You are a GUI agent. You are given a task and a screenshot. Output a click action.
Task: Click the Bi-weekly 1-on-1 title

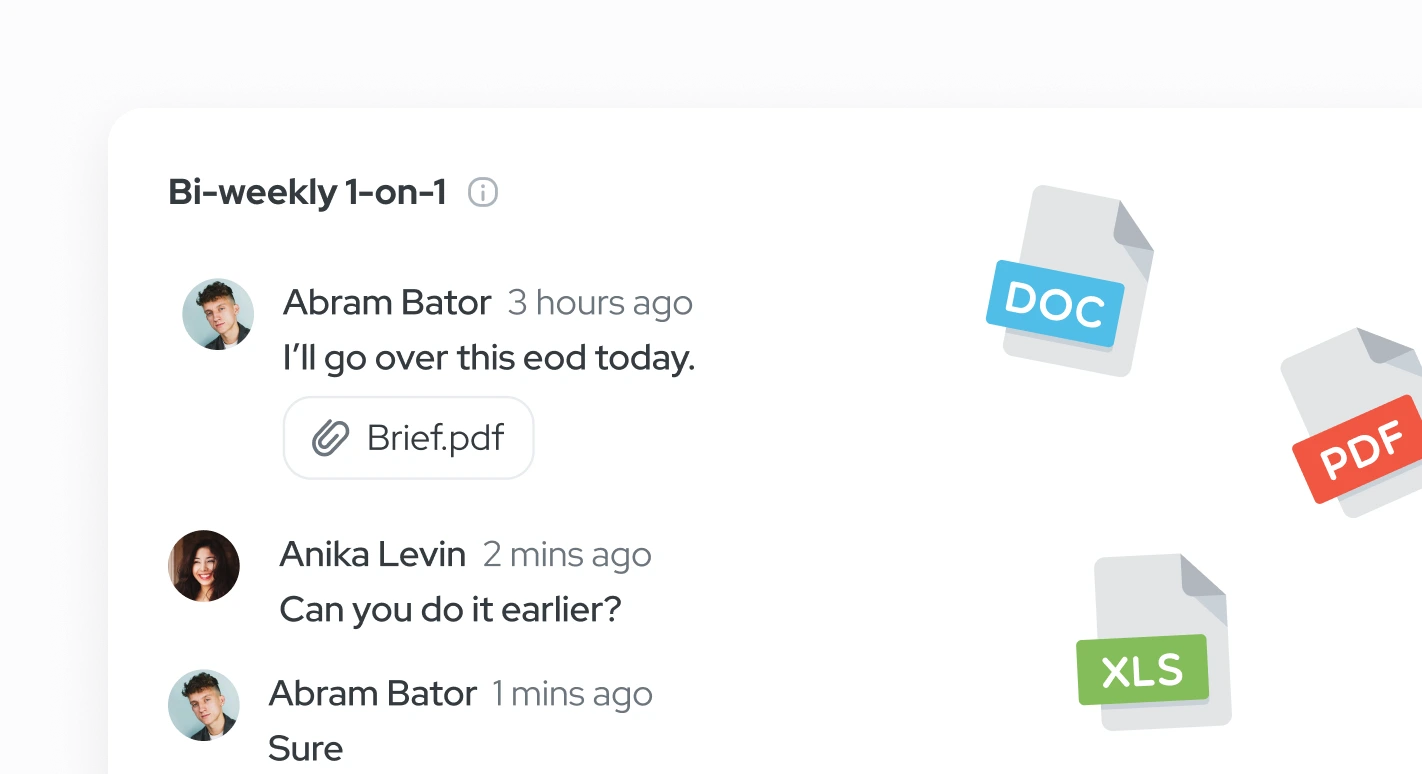pyautogui.click(x=307, y=192)
